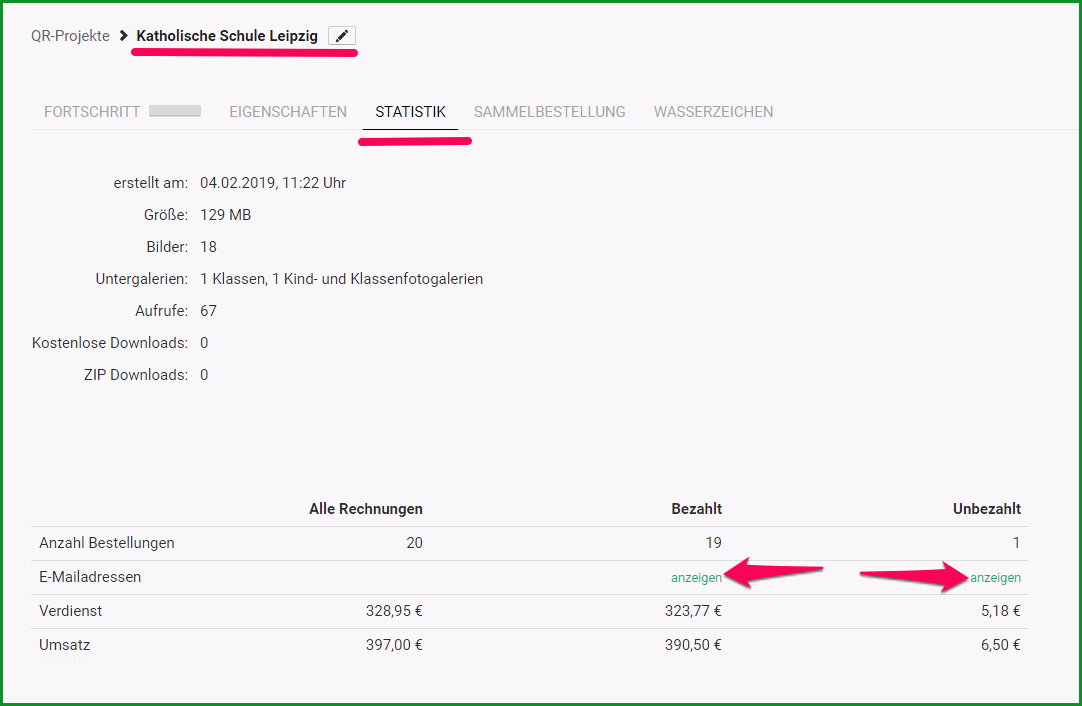The image size is (1082, 706).
Task: Click unpaid Umsatz 6,50 €
Action: click(x=1001, y=645)
